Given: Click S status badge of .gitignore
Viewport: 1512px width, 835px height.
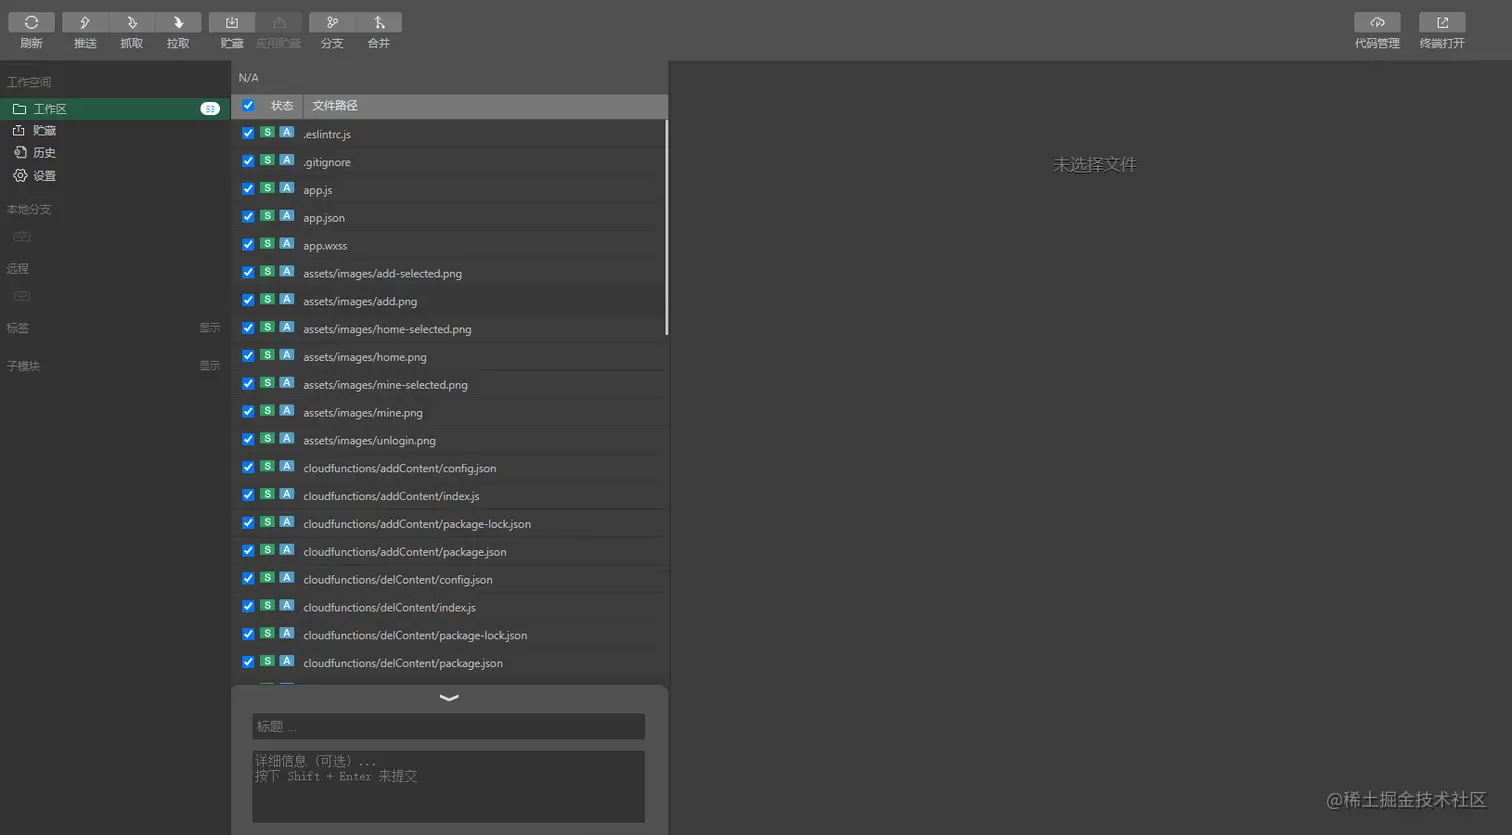Looking at the screenshot, I should coord(267,160).
